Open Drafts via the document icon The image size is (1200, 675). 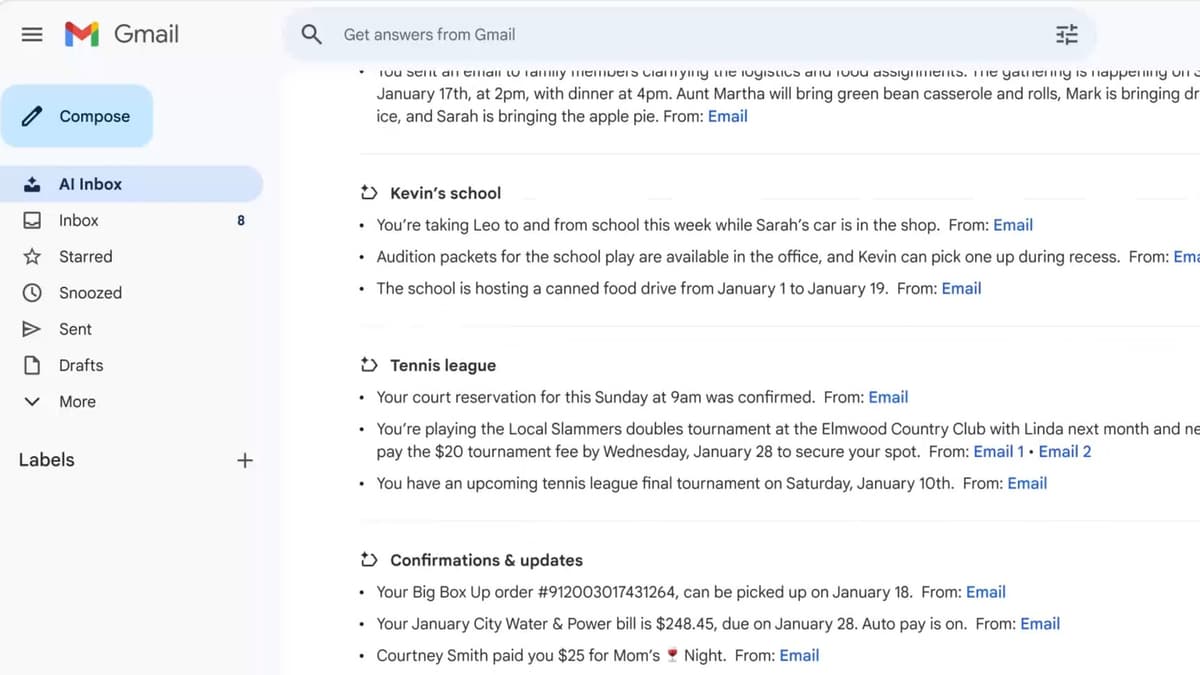click(x=33, y=365)
